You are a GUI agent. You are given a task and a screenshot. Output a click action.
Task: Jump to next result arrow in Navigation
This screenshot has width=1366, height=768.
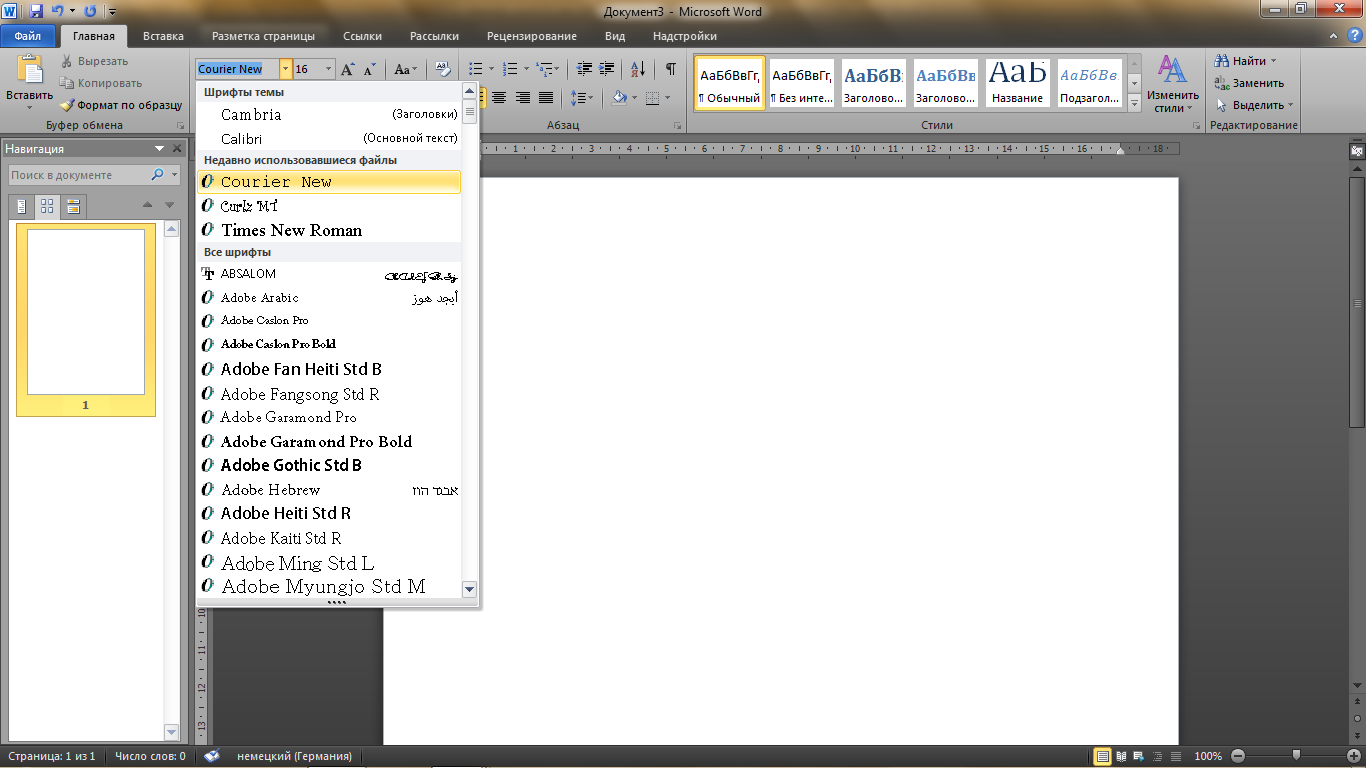170,205
